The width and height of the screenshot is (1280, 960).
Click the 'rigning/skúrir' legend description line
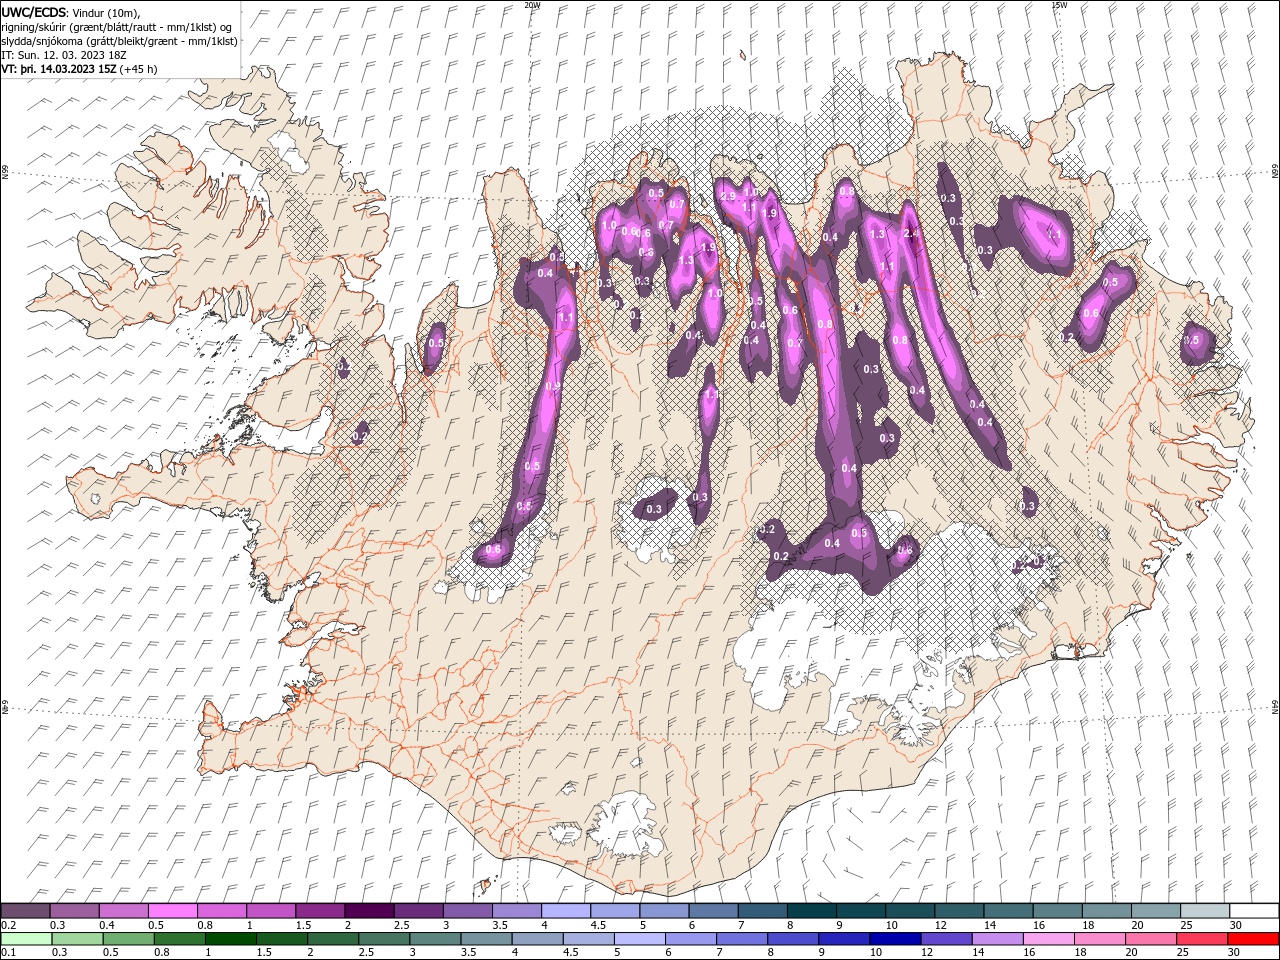click(x=117, y=26)
